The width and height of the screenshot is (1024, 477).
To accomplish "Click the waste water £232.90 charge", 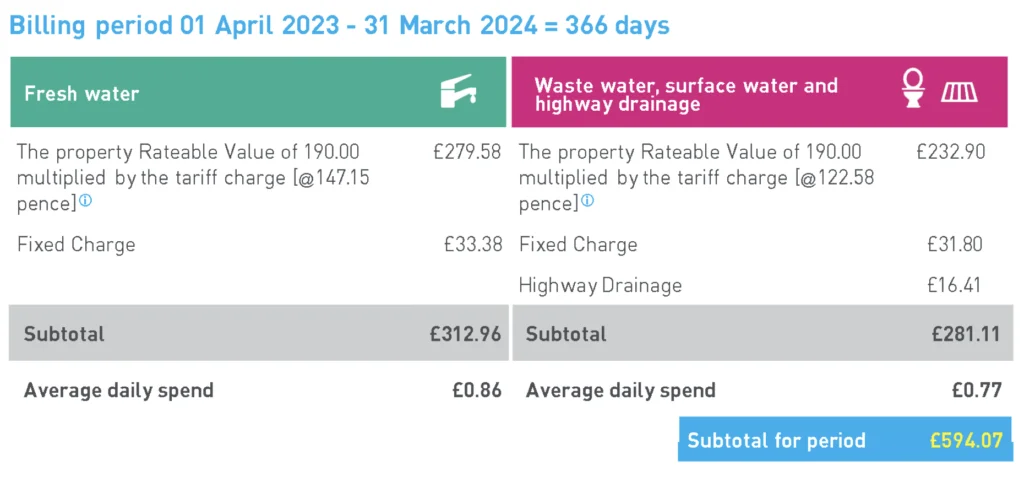I will (950, 152).
